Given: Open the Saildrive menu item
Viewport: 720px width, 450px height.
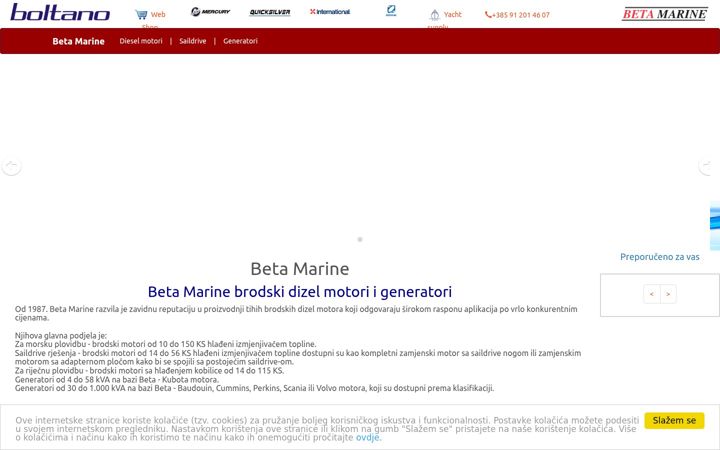Looking at the screenshot, I should click(x=193, y=41).
